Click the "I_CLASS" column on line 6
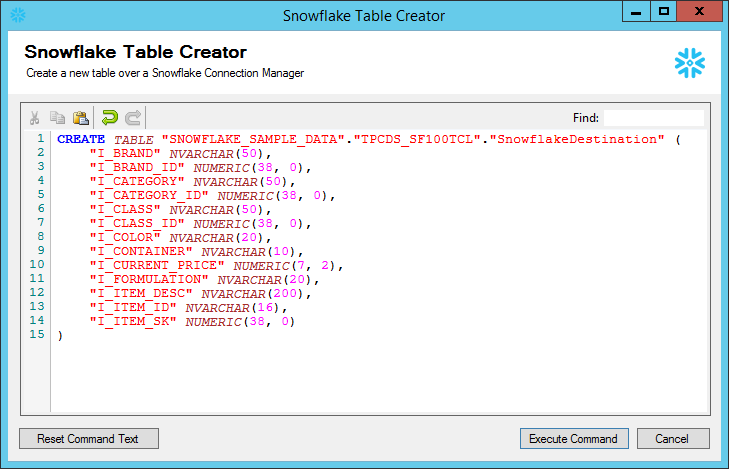Viewport: 729px width, 469px height. (x=125, y=209)
